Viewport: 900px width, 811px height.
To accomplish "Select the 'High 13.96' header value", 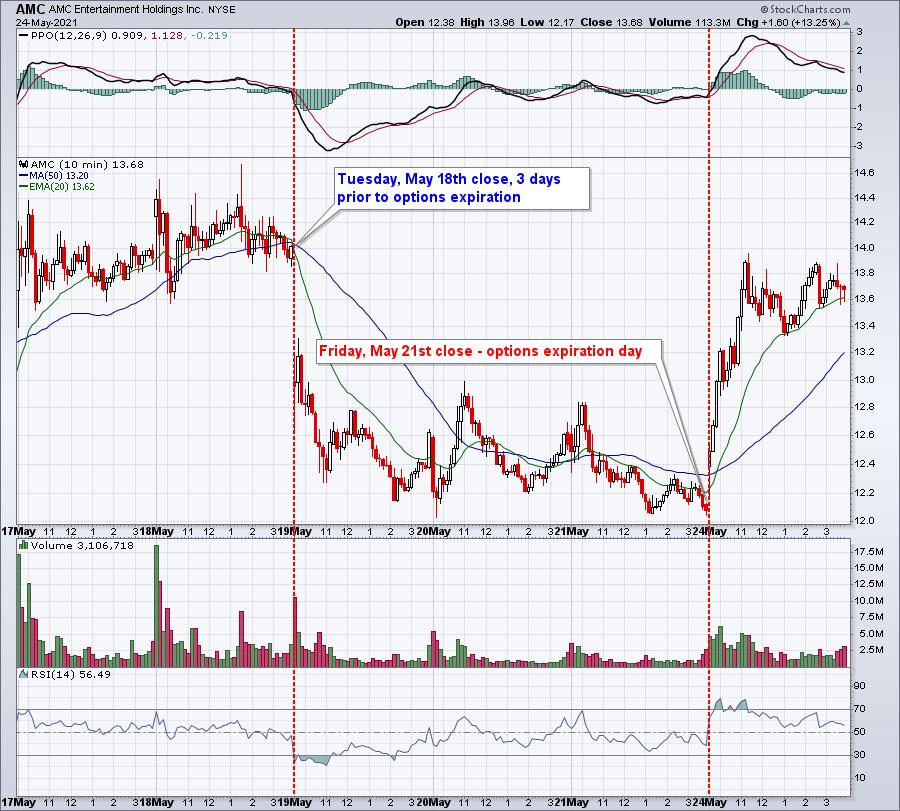I will coord(487,22).
